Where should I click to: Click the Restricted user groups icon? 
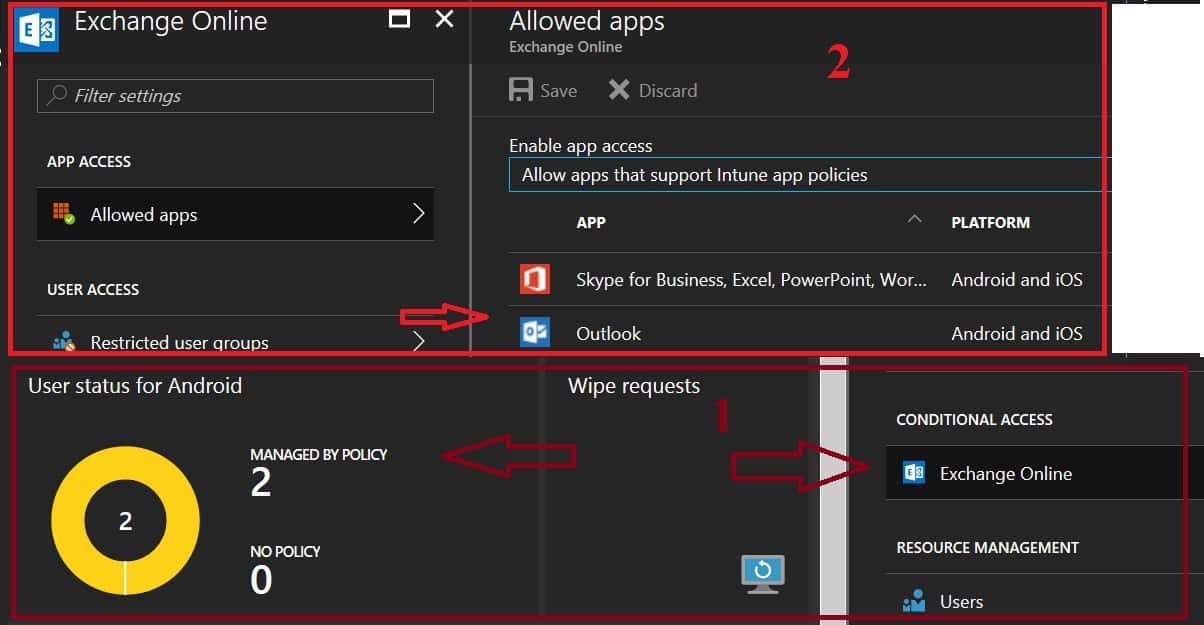point(64,341)
